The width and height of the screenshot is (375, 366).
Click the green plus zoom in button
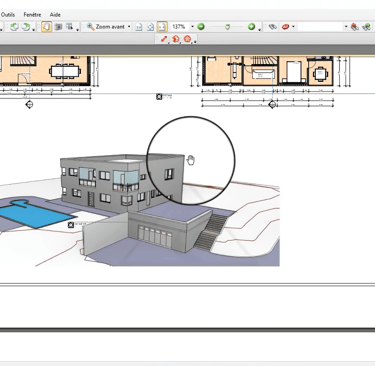252,27
